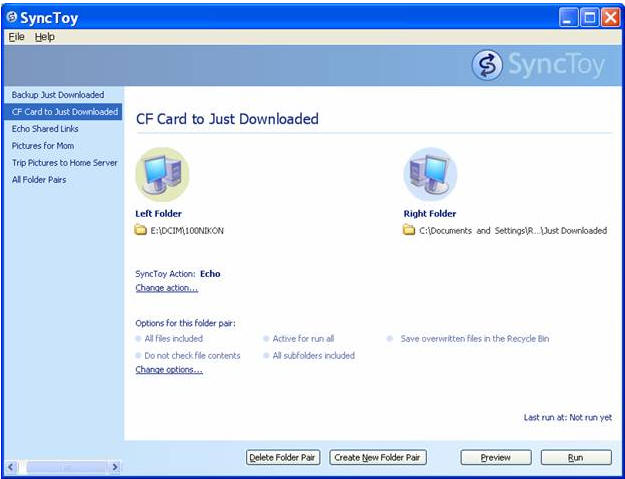The width and height of the screenshot is (625, 479).
Task: Click the Change options link
Action: (x=169, y=369)
